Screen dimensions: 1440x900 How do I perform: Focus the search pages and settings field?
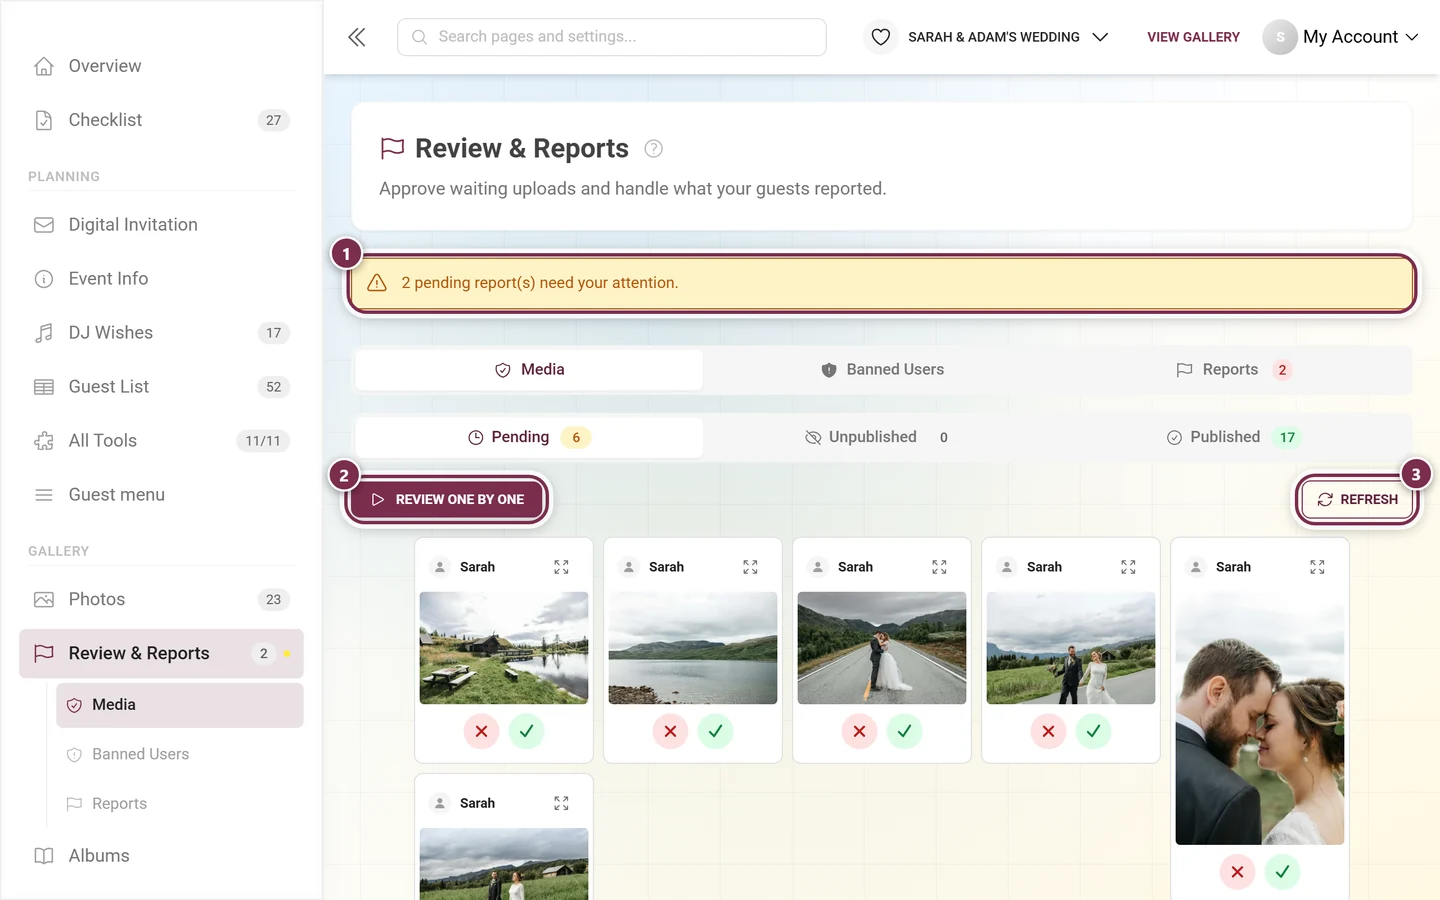[612, 37]
